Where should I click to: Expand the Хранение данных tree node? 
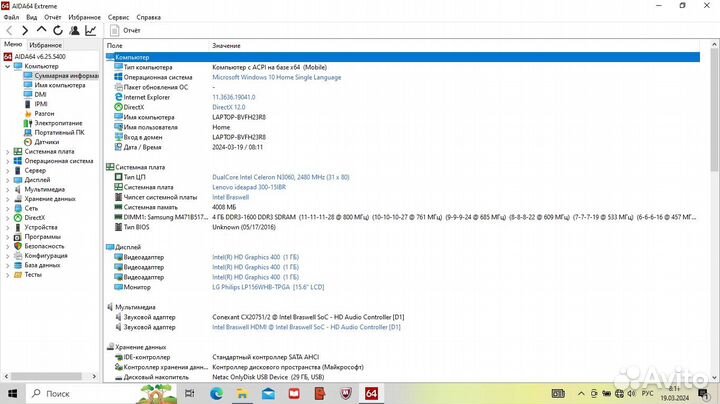pos(7,199)
